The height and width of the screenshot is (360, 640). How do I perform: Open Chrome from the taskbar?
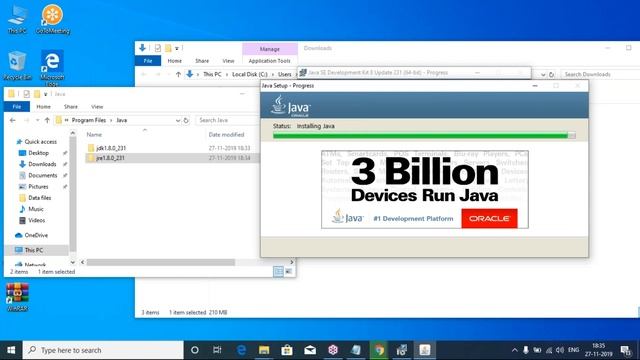point(379,350)
